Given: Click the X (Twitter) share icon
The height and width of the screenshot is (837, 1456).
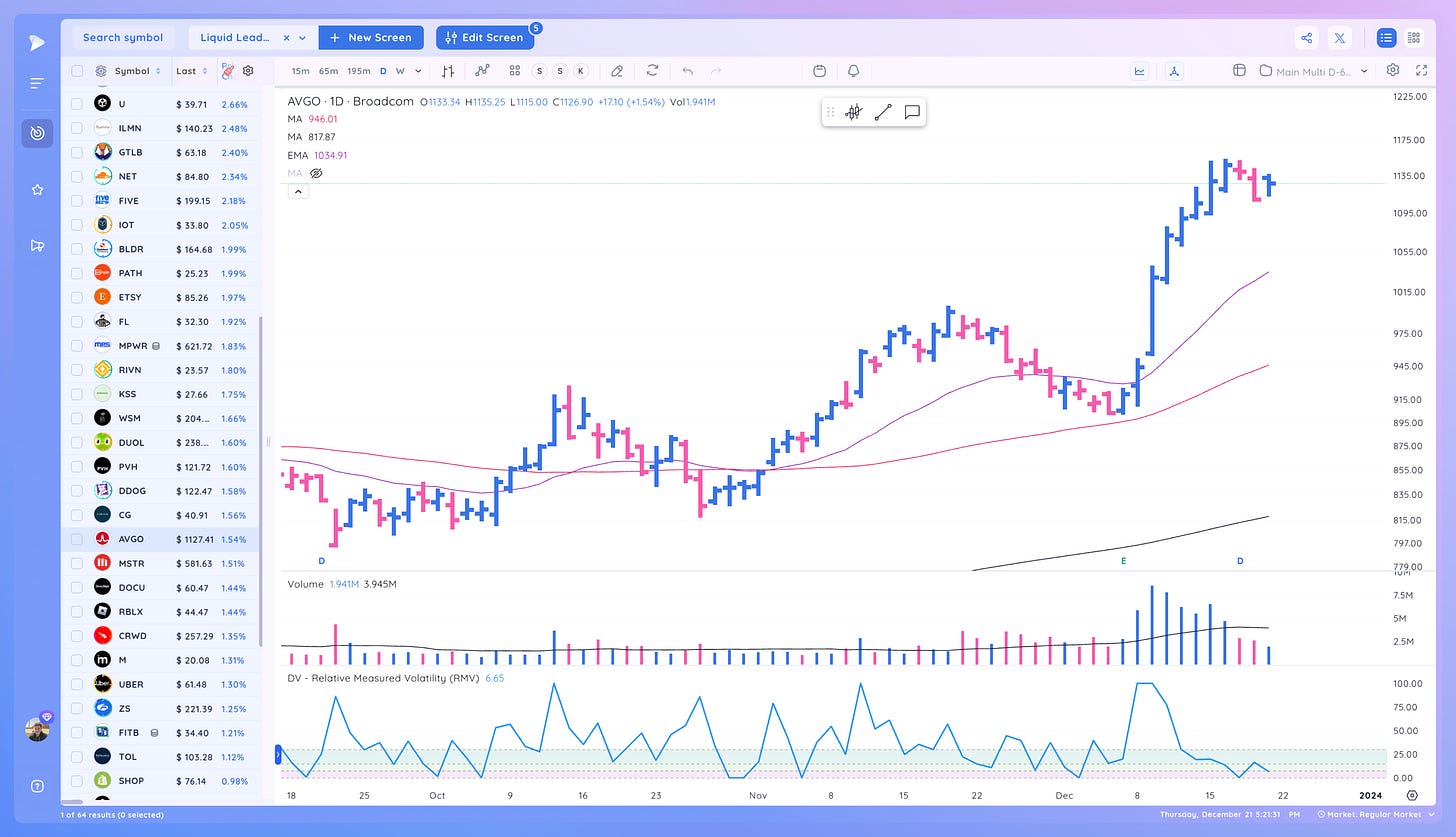Looking at the screenshot, I should click(1340, 38).
